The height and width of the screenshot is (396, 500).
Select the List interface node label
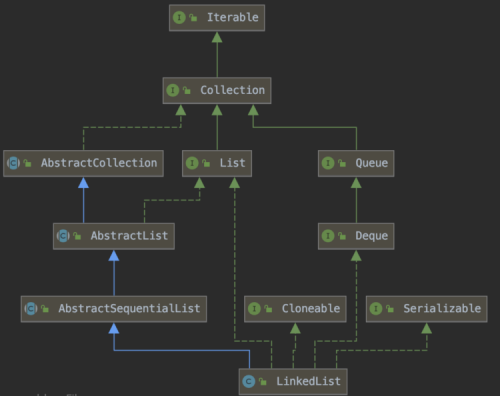[232, 163]
